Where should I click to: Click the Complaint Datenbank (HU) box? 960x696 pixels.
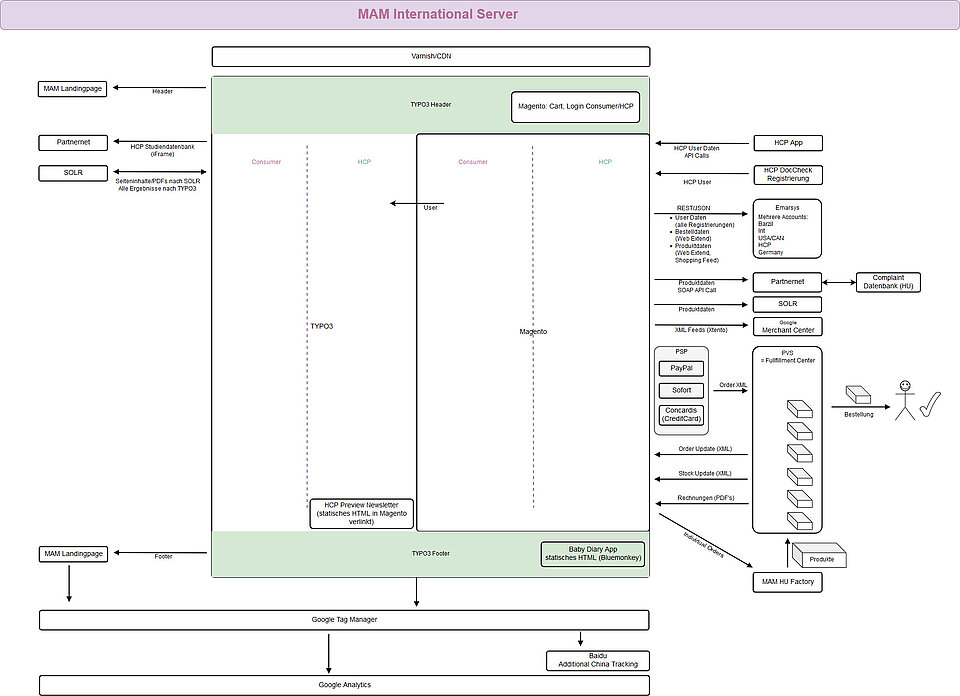888,282
